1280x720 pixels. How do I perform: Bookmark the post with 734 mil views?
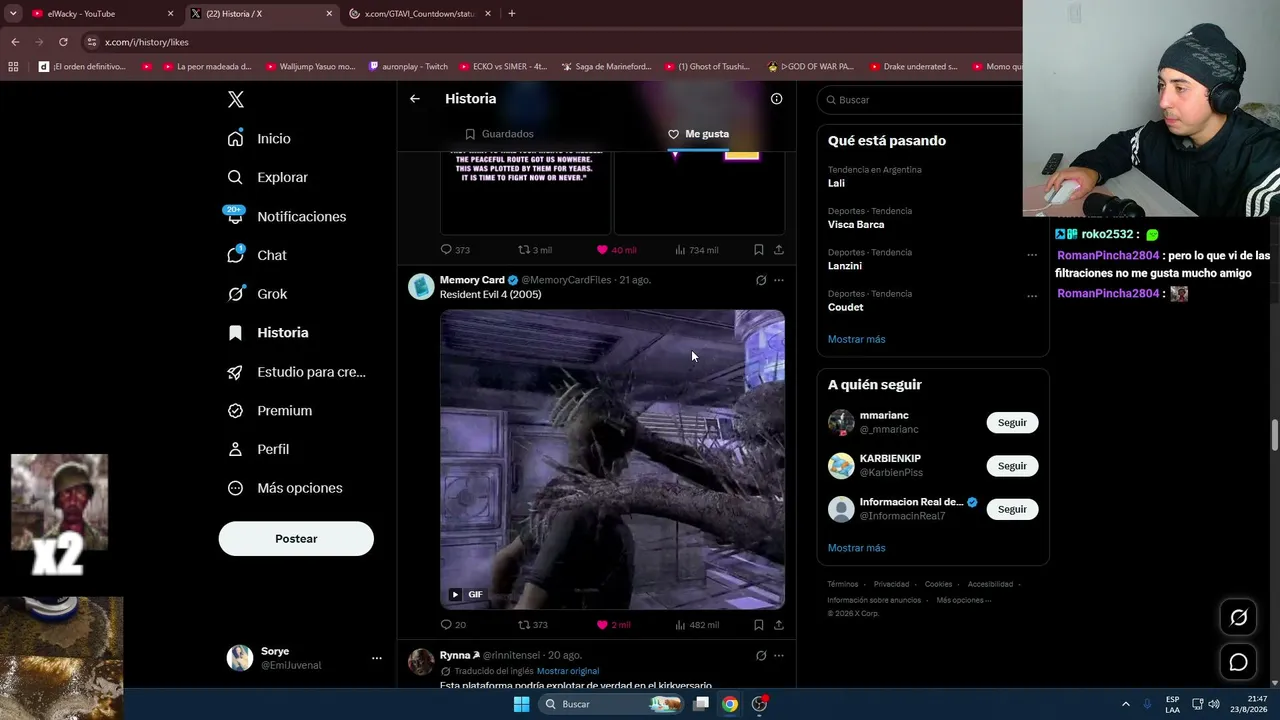pos(759,250)
